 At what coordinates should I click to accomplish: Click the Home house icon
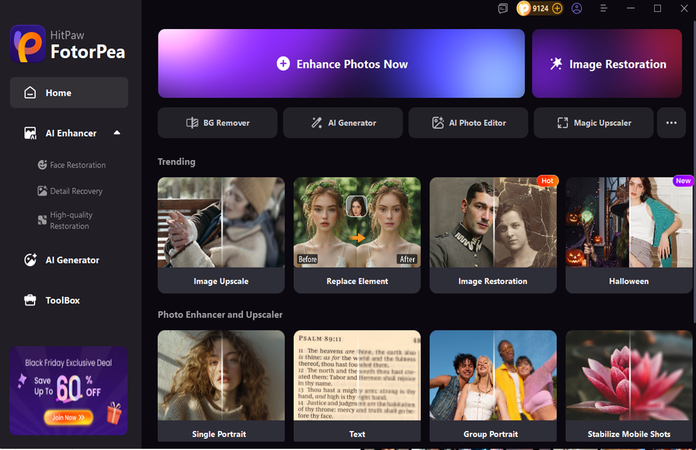[x=30, y=93]
